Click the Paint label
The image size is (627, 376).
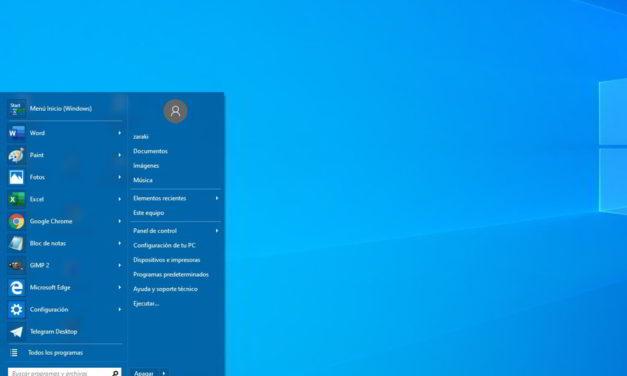coord(36,155)
